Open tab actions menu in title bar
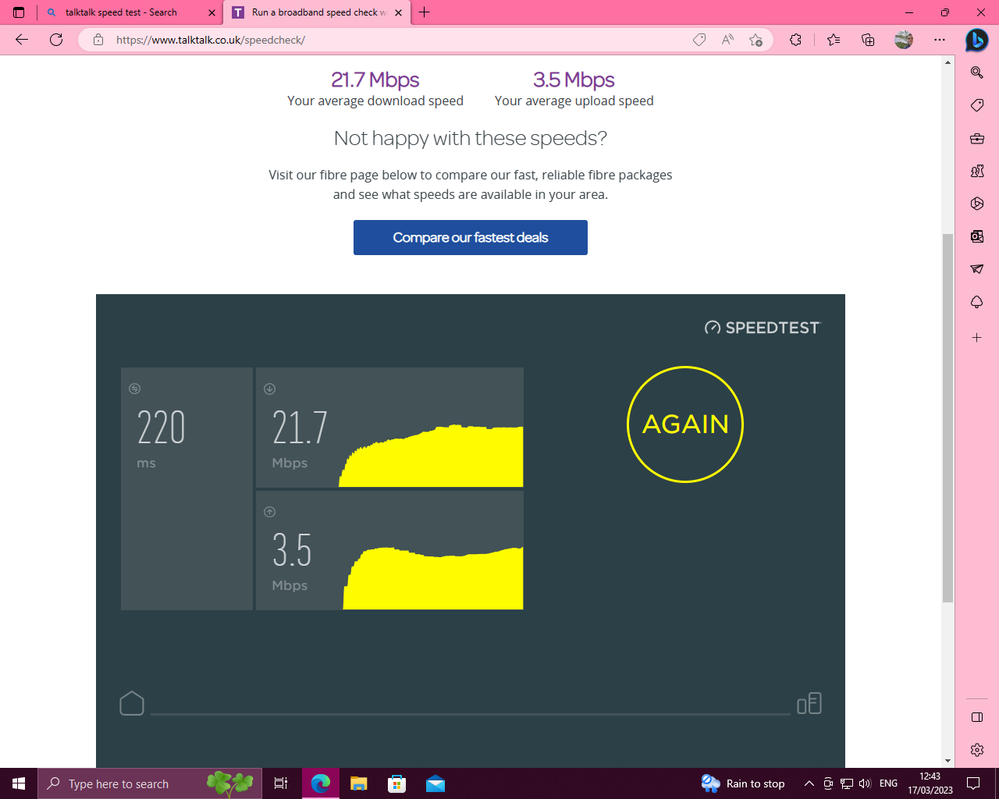This screenshot has width=999, height=799. pos(18,13)
